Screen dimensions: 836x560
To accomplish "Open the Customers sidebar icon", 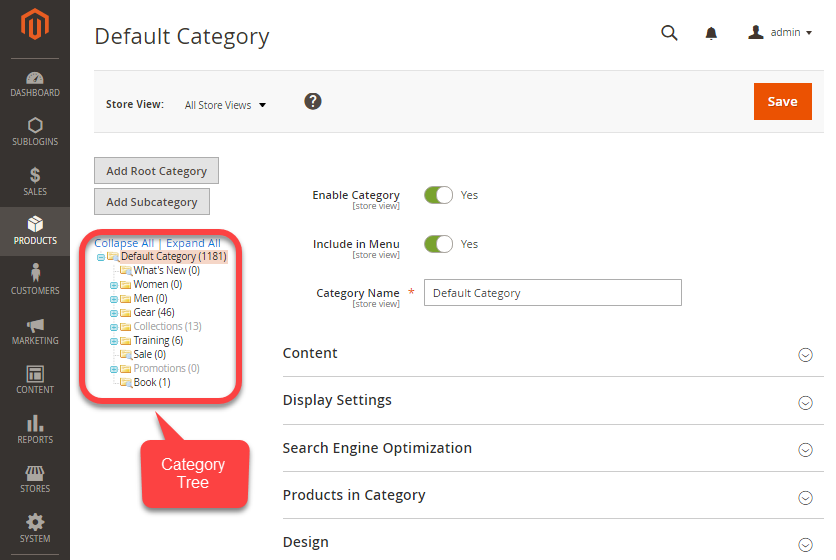I will pyautogui.click(x=35, y=273).
